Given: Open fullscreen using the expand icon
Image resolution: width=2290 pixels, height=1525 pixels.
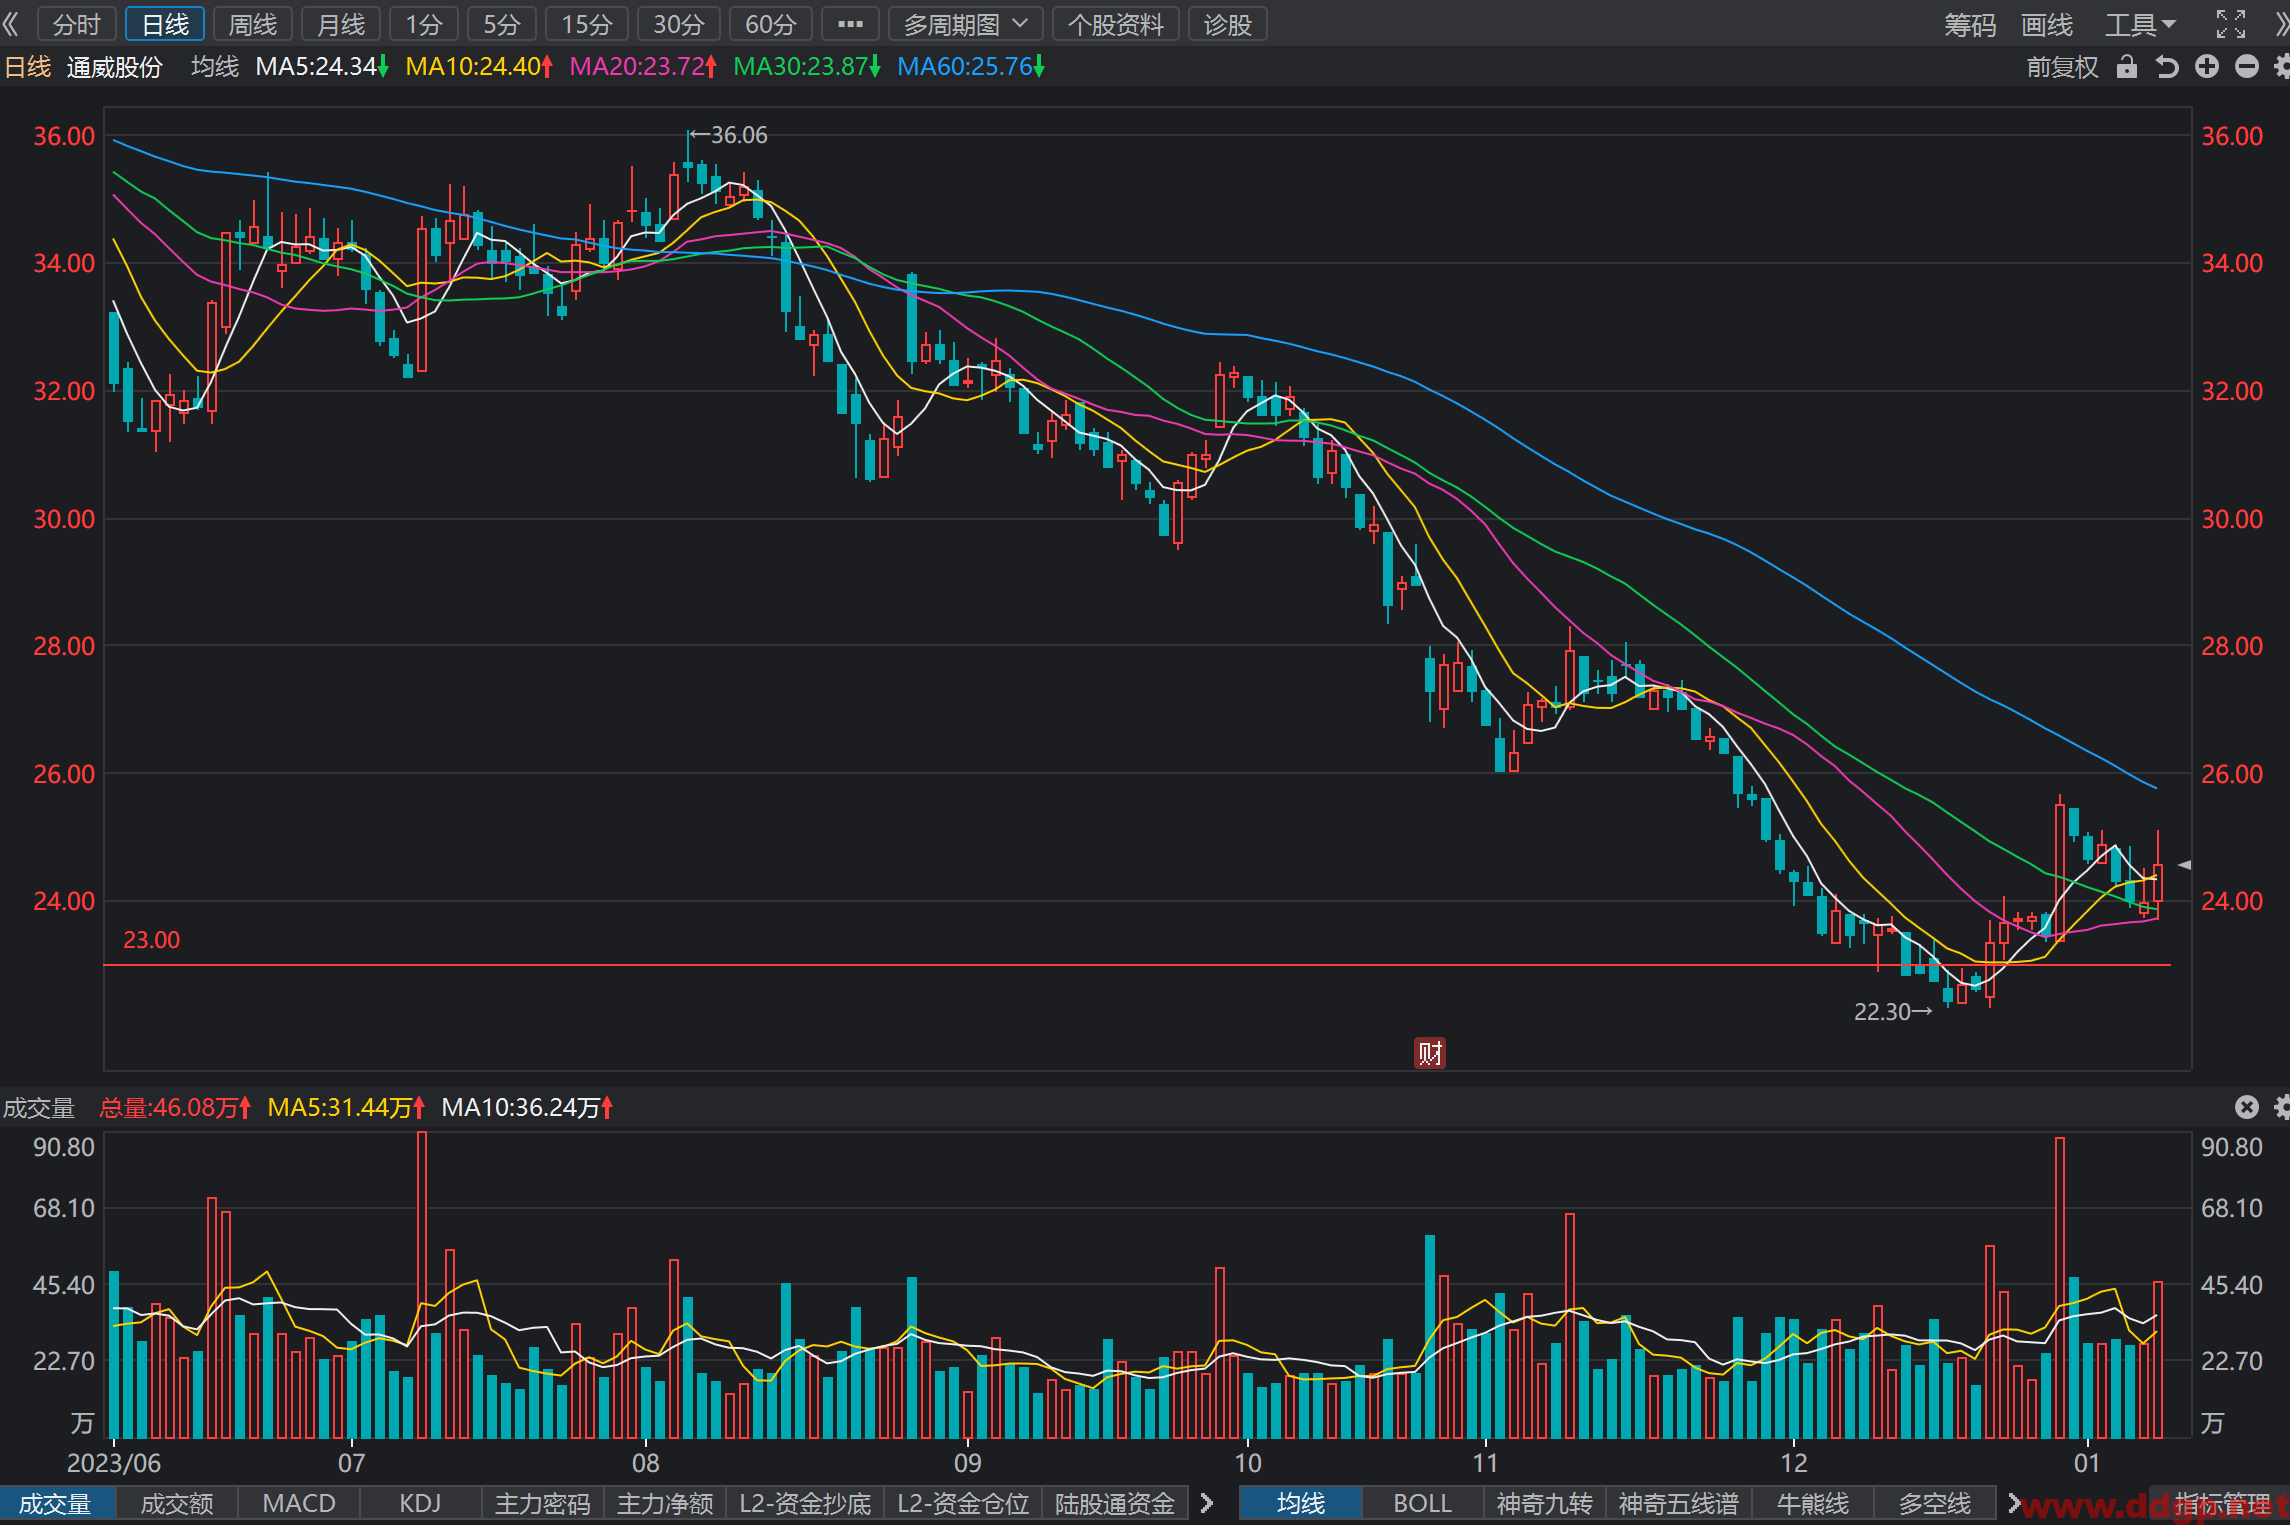Looking at the screenshot, I should (2231, 24).
